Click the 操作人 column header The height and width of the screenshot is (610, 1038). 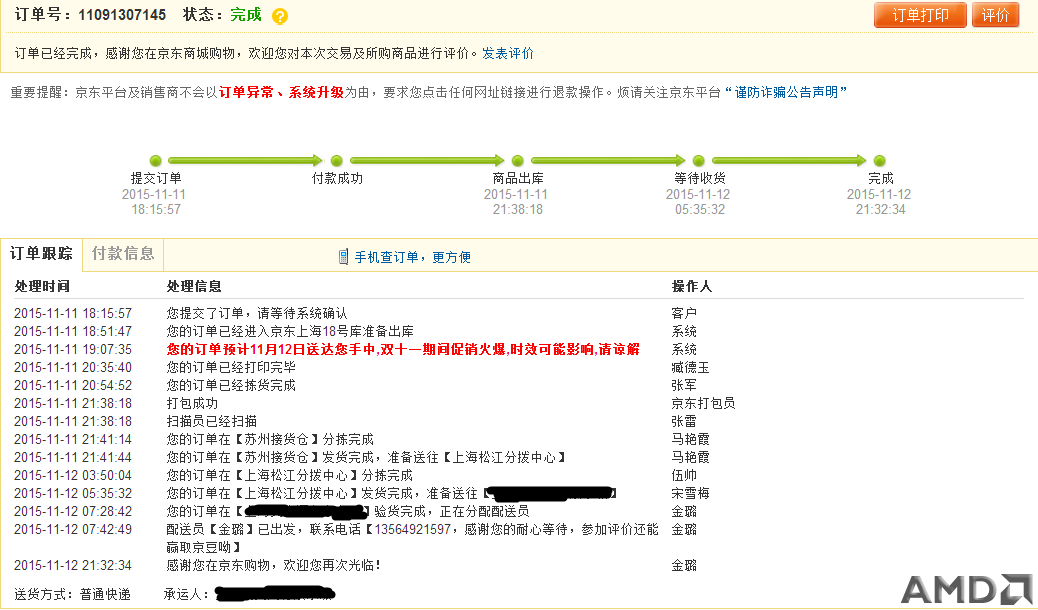[692, 286]
